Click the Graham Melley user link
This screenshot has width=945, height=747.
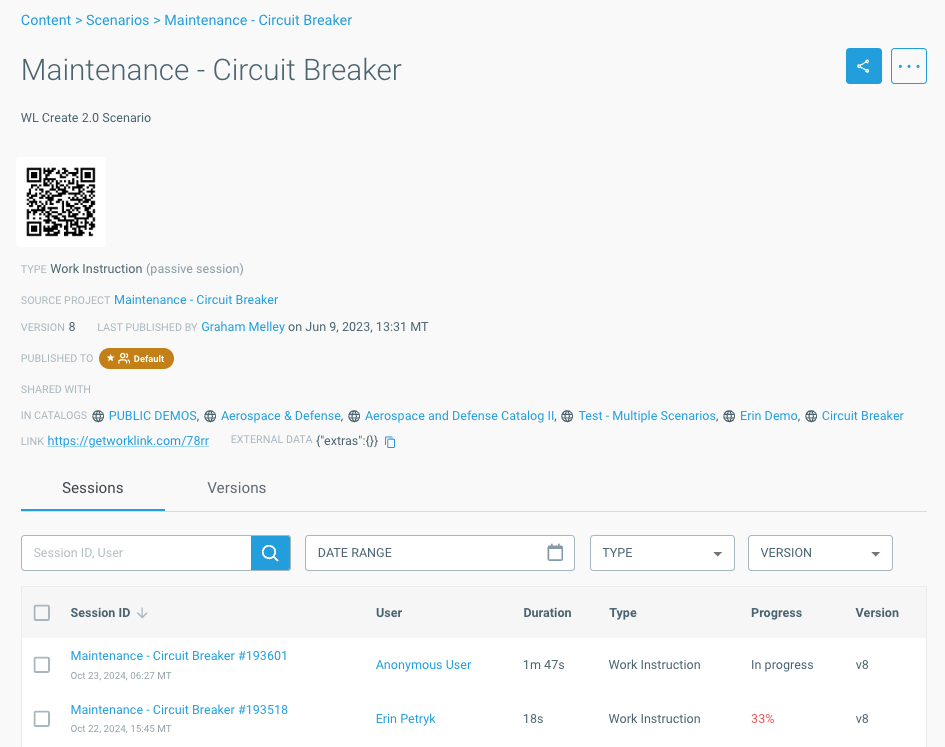243,327
